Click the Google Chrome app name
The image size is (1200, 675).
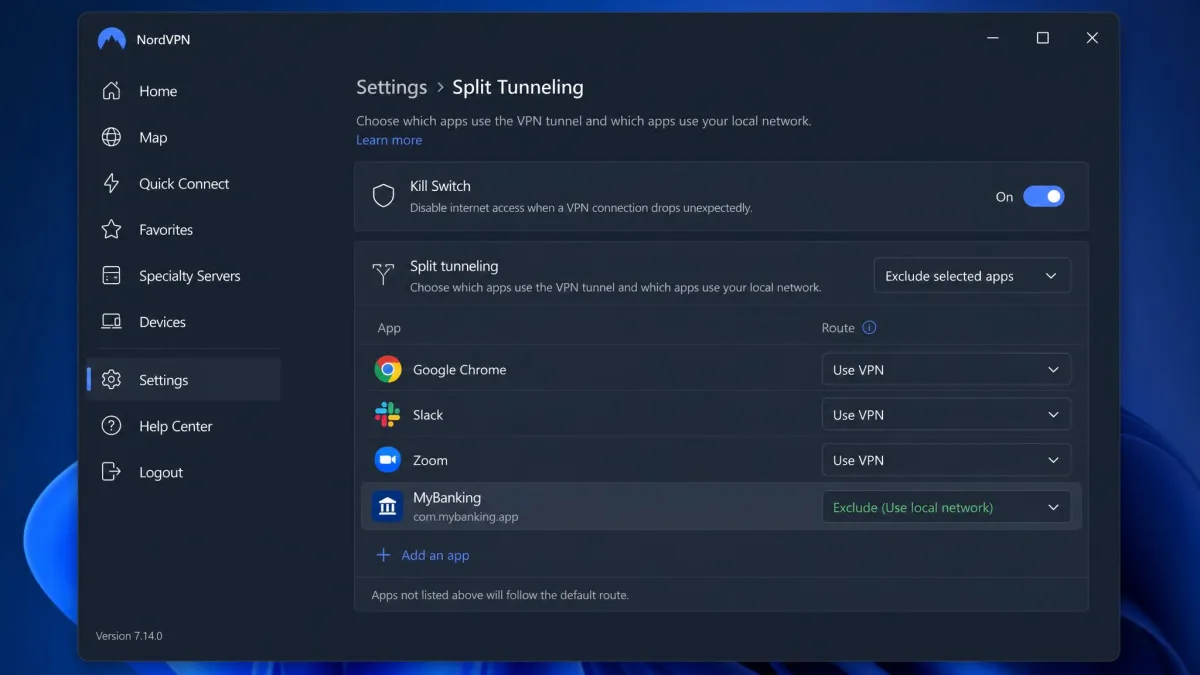tap(460, 369)
